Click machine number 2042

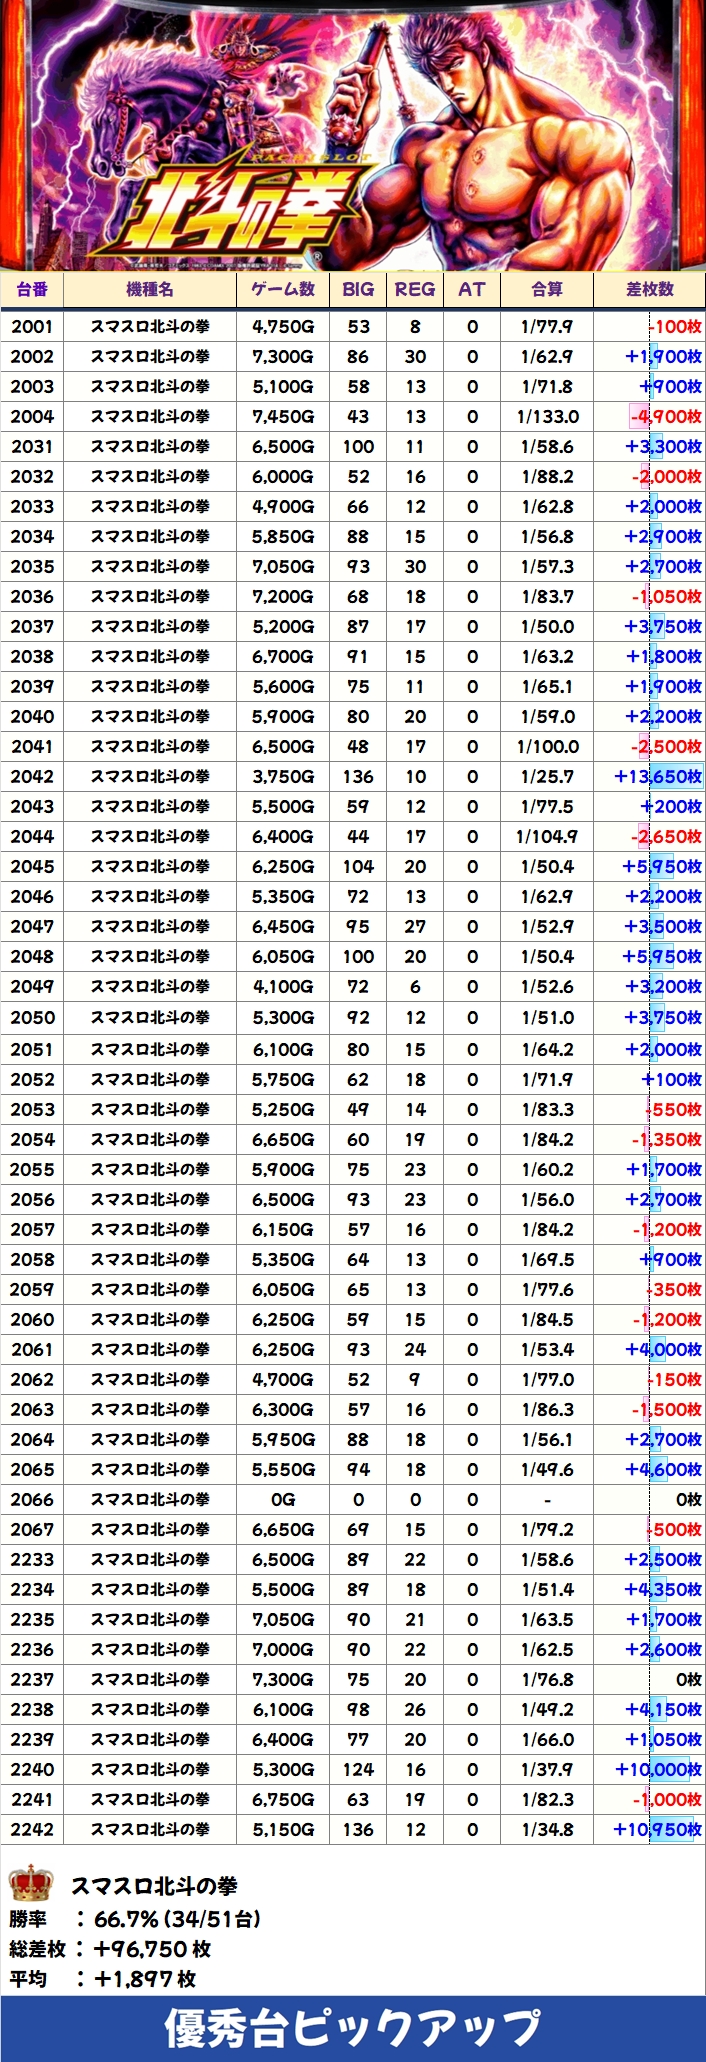(x=32, y=776)
